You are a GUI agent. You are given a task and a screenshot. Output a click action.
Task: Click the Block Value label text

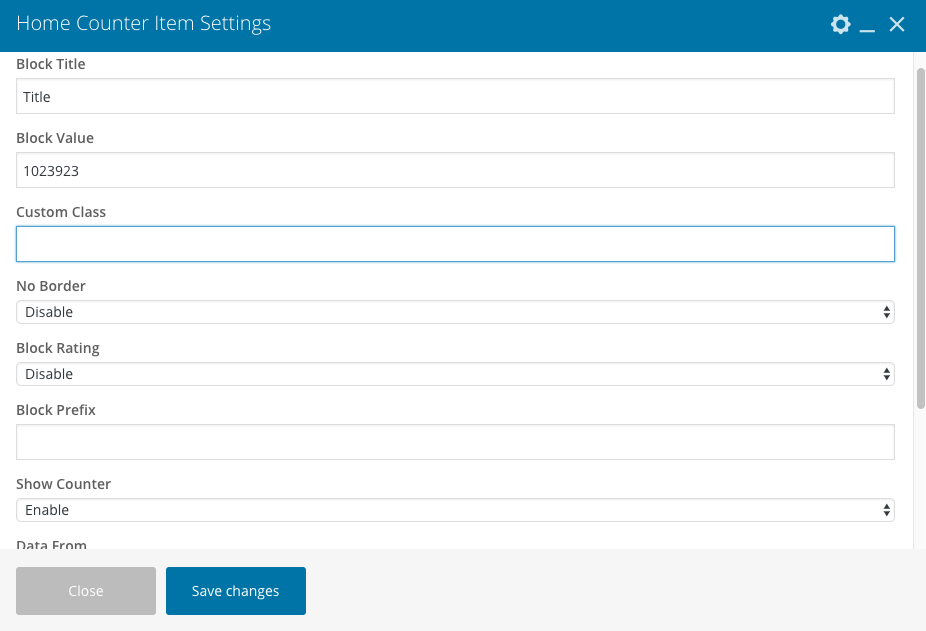(55, 138)
